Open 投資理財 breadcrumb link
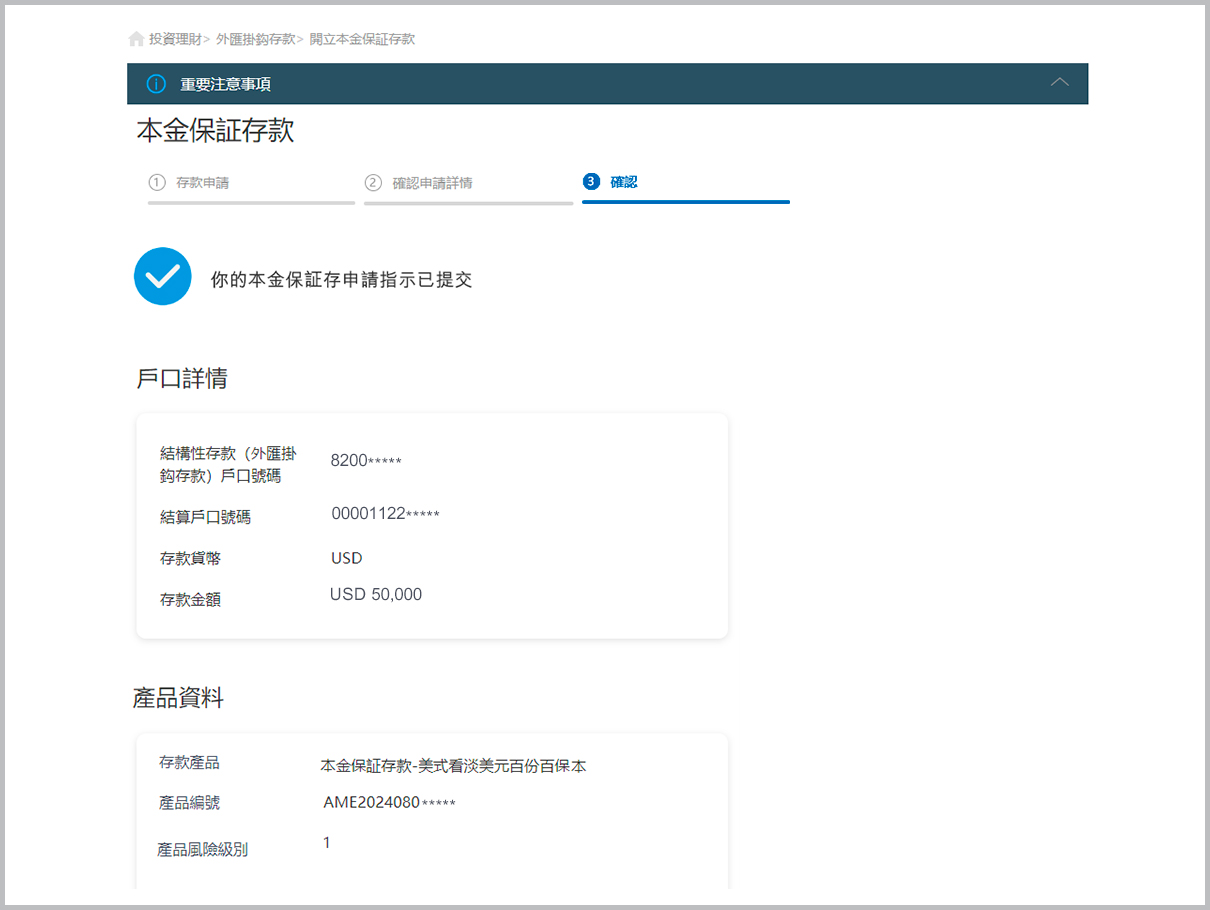 point(175,39)
